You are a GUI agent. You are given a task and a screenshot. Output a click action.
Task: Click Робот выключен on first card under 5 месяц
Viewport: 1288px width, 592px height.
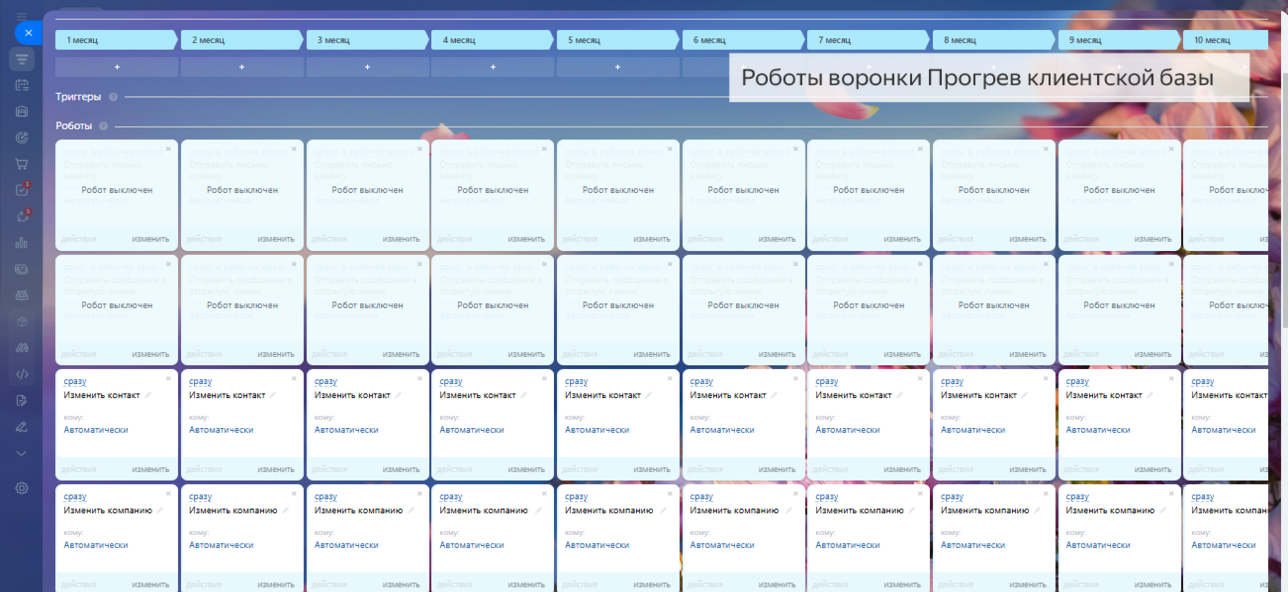(618, 190)
